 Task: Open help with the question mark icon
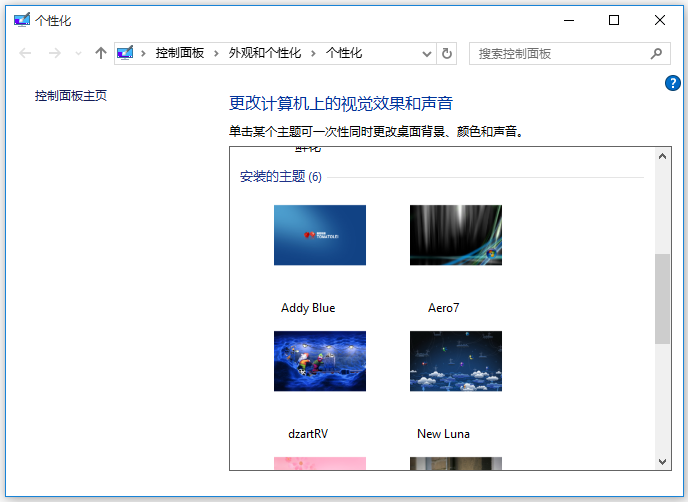point(673,83)
